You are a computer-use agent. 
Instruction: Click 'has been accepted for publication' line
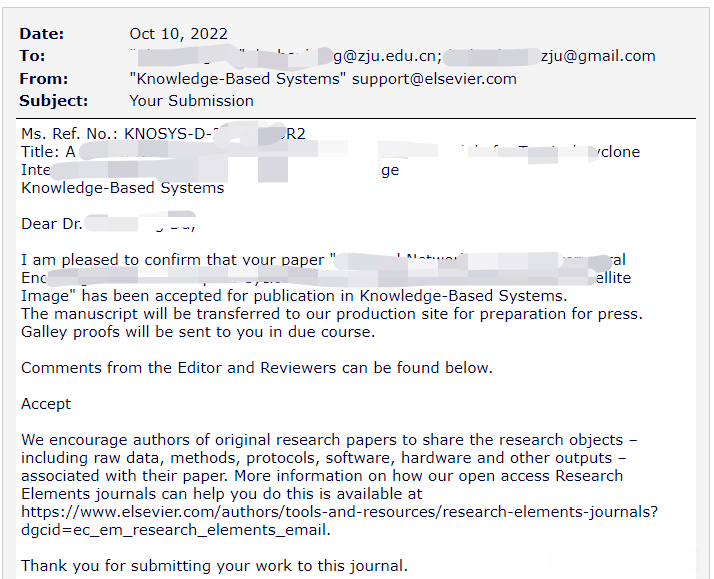(294, 296)
